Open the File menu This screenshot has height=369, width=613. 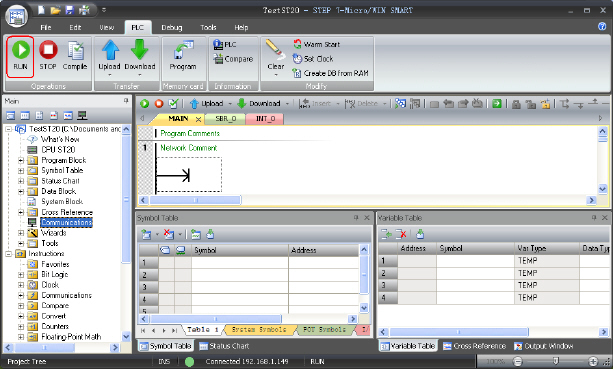pyautogui.click(x=46, y=27)
